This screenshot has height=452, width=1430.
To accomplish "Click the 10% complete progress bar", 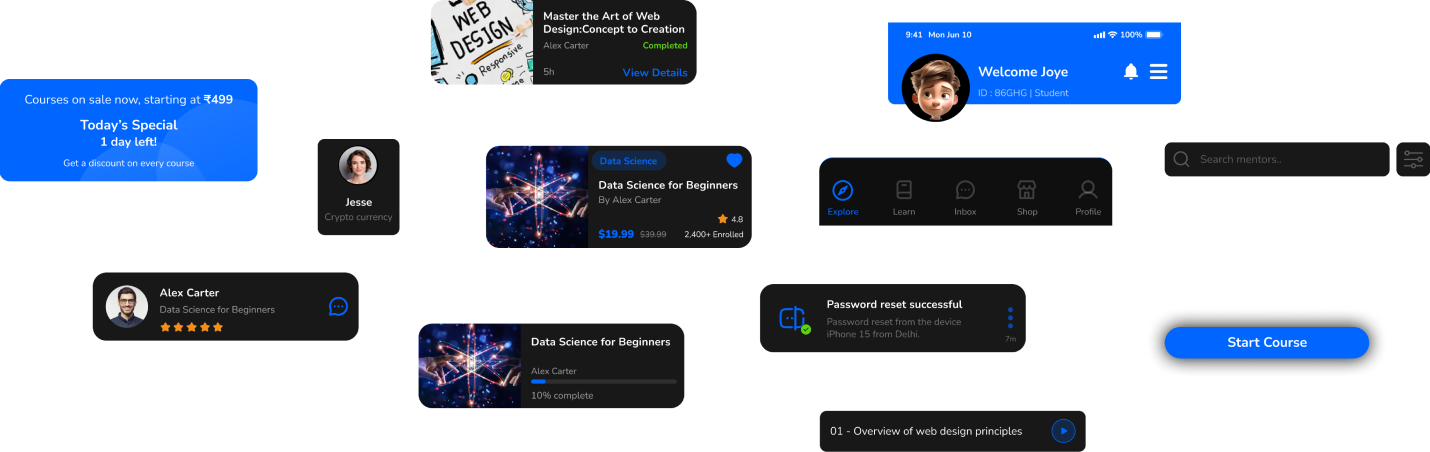I will point(603,381).
